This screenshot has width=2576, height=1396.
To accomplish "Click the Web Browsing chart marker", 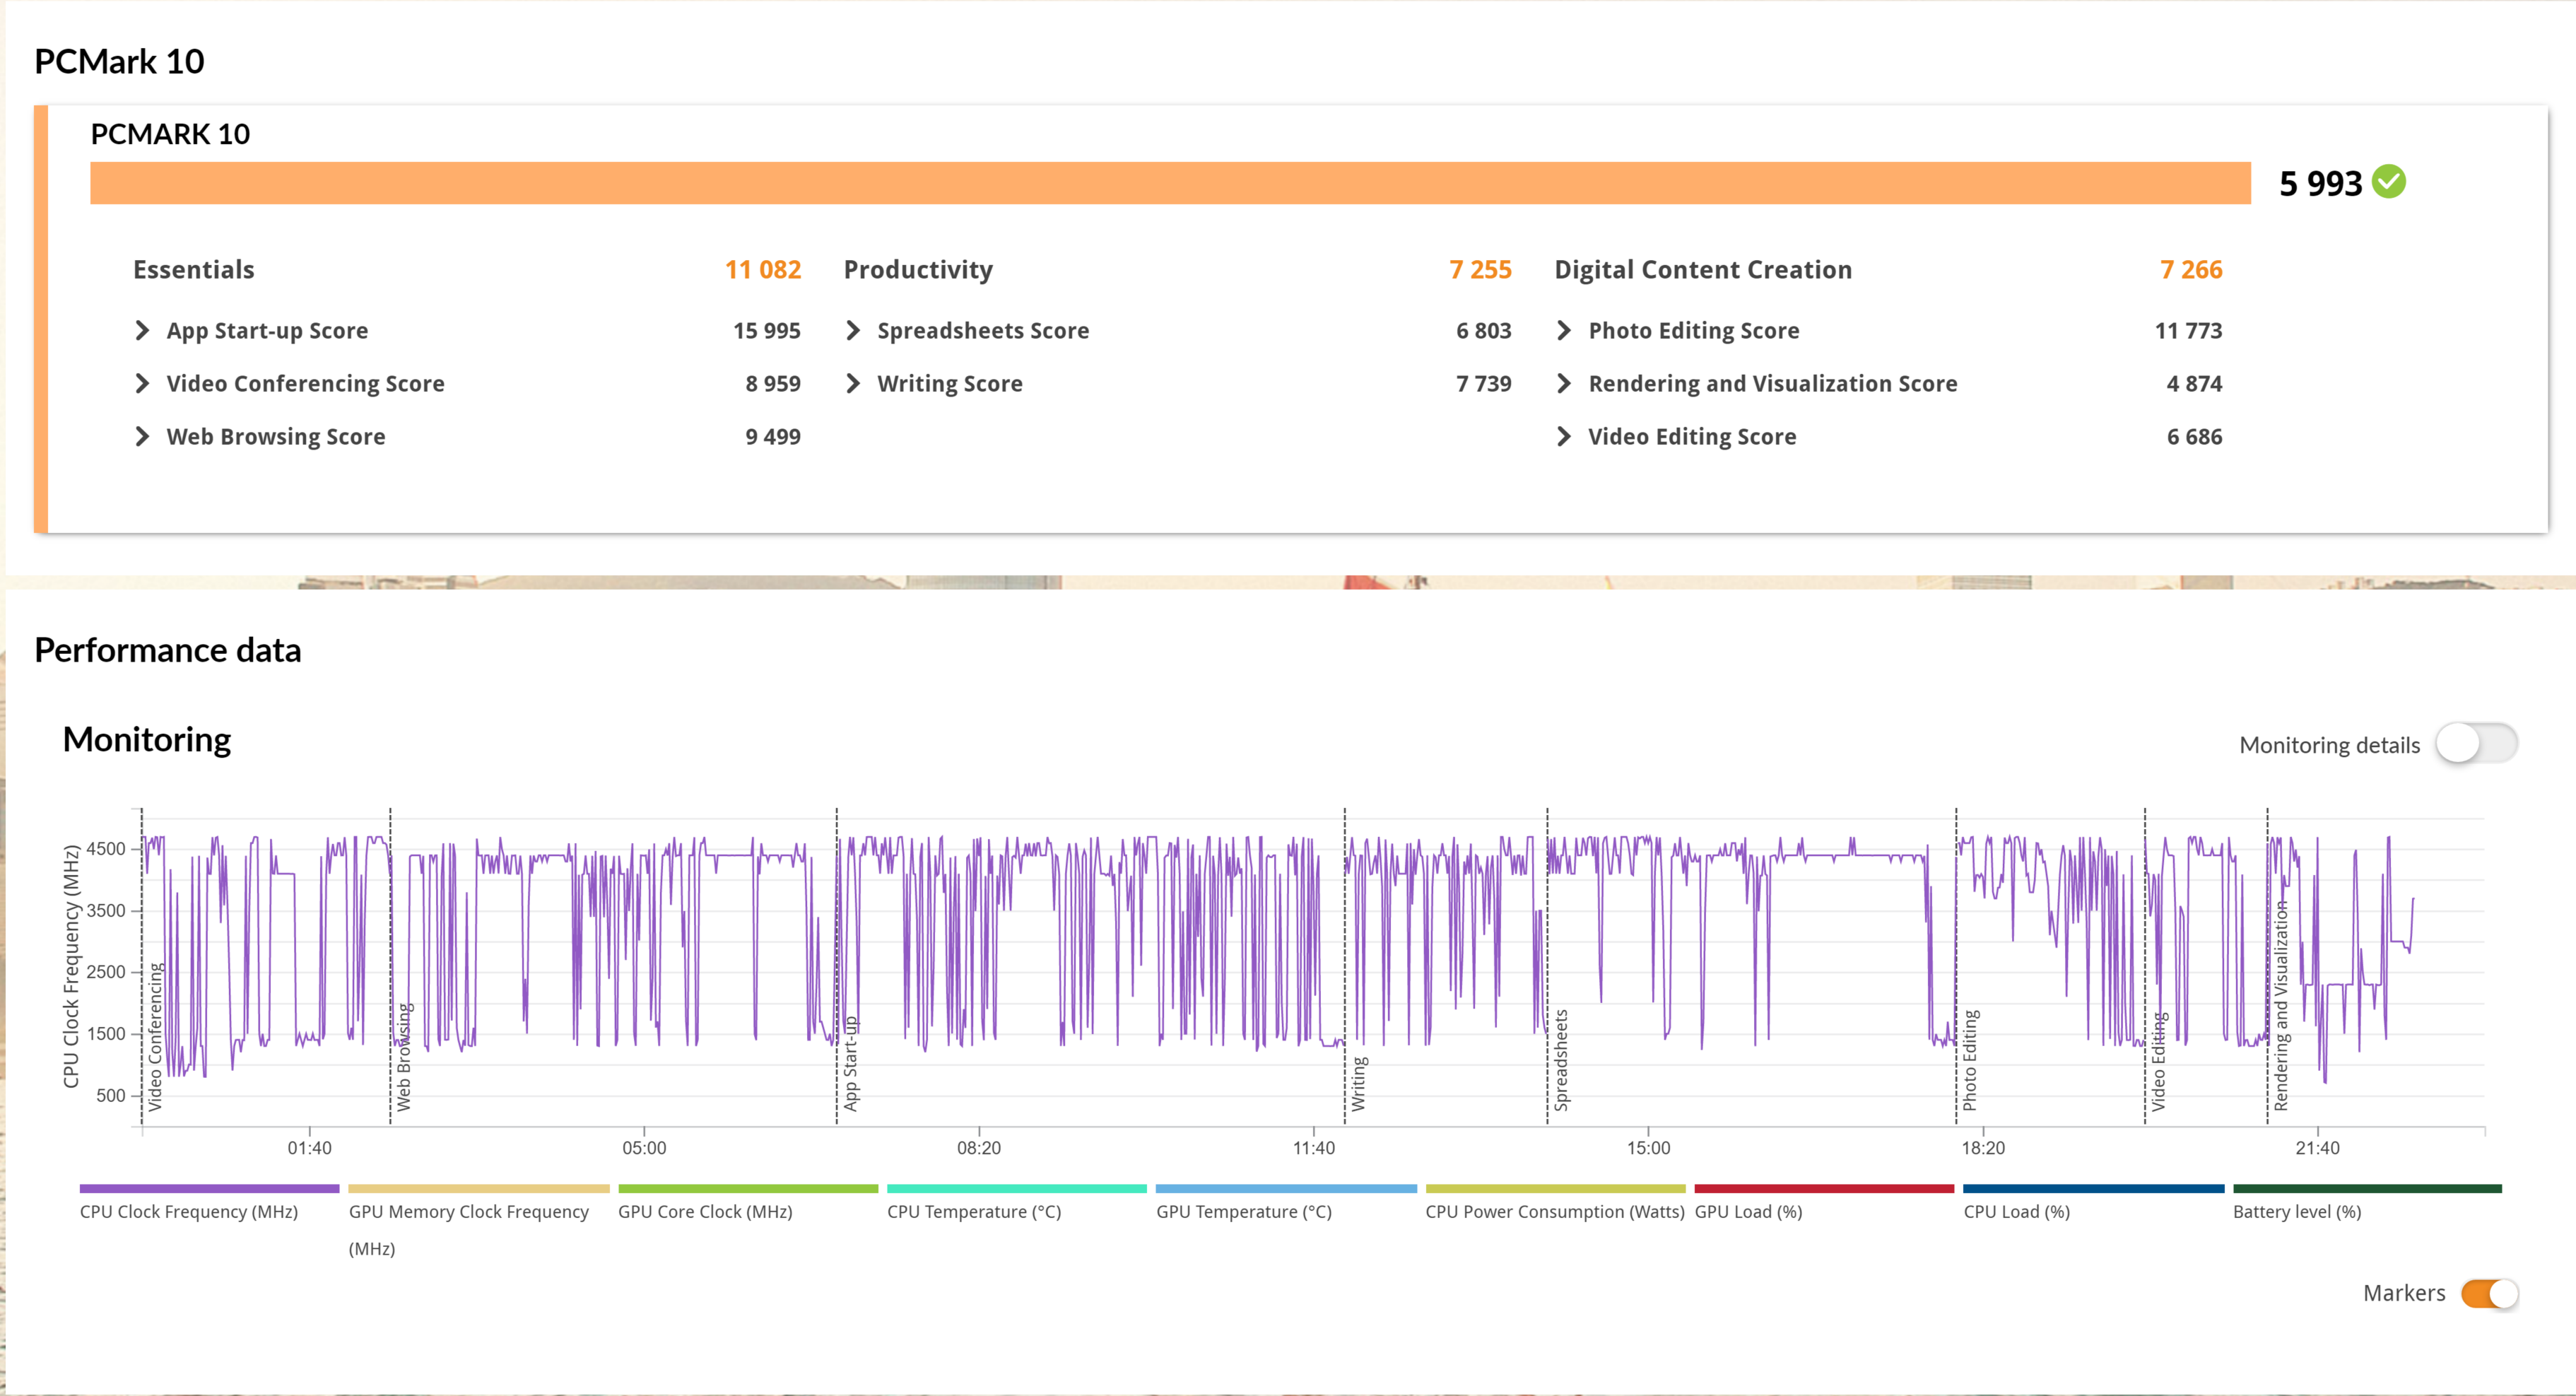I will click(403, 1057).
